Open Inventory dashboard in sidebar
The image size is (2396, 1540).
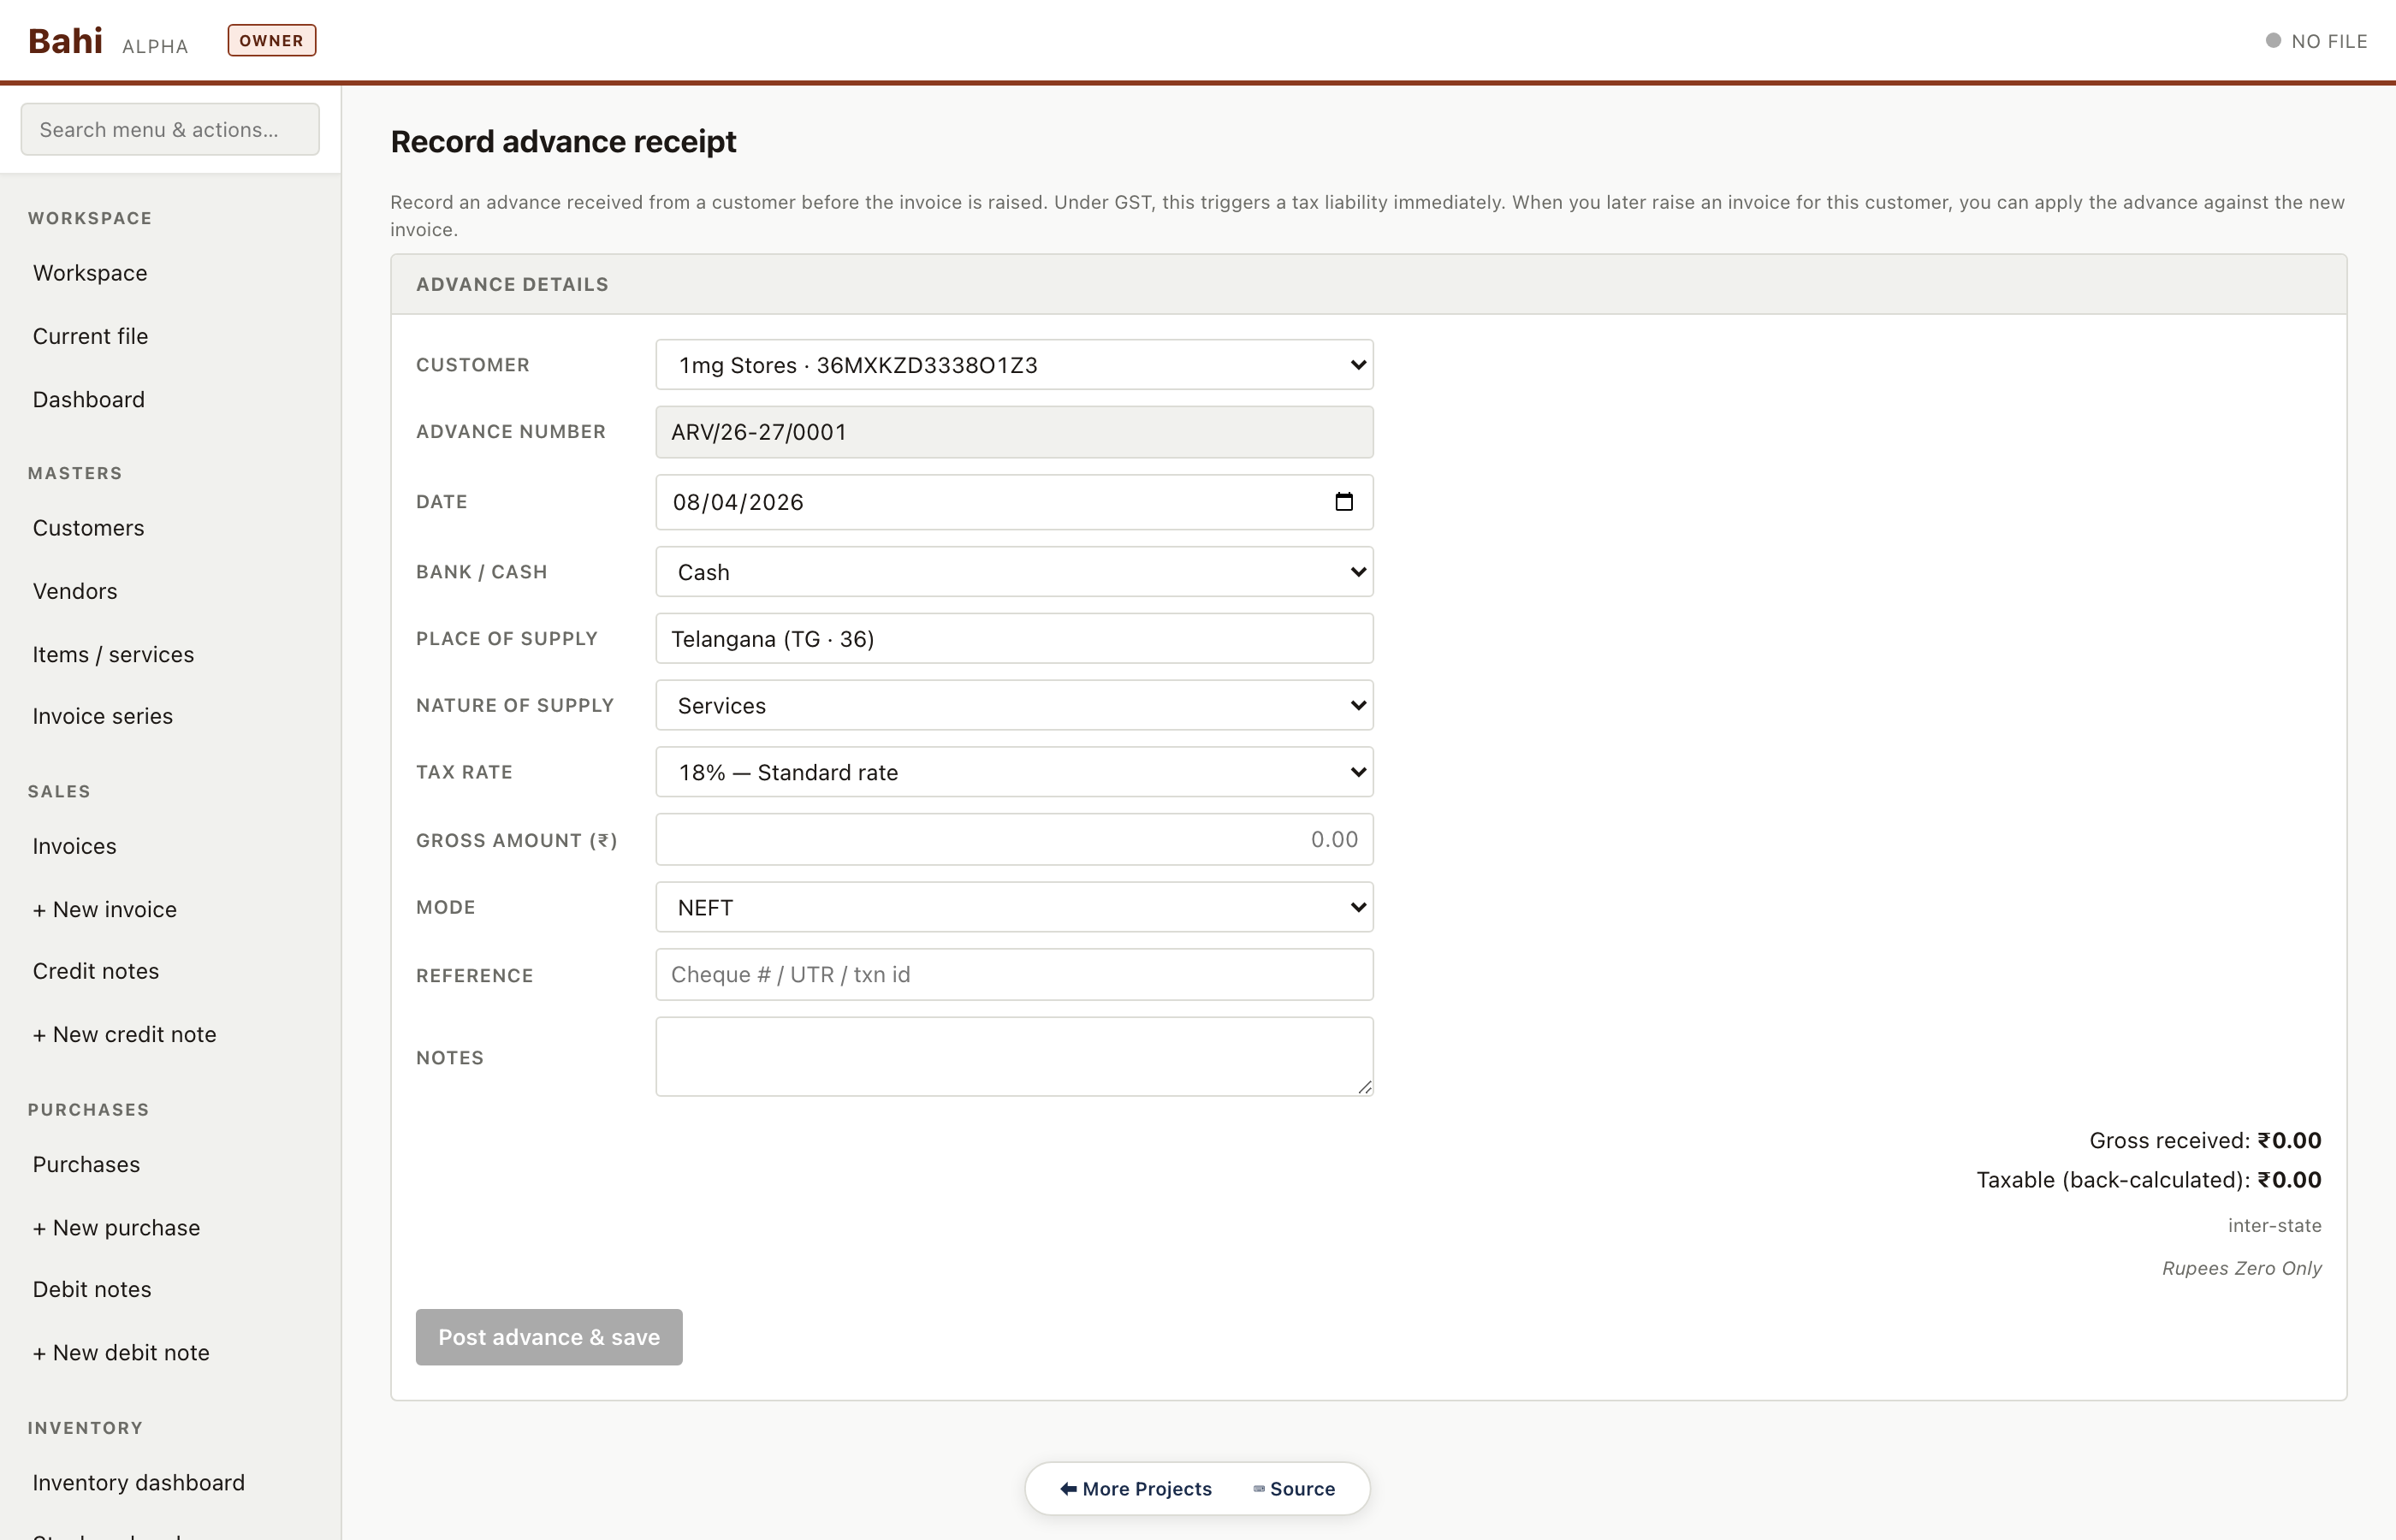pyautogui.click(x=138, y=1482)
